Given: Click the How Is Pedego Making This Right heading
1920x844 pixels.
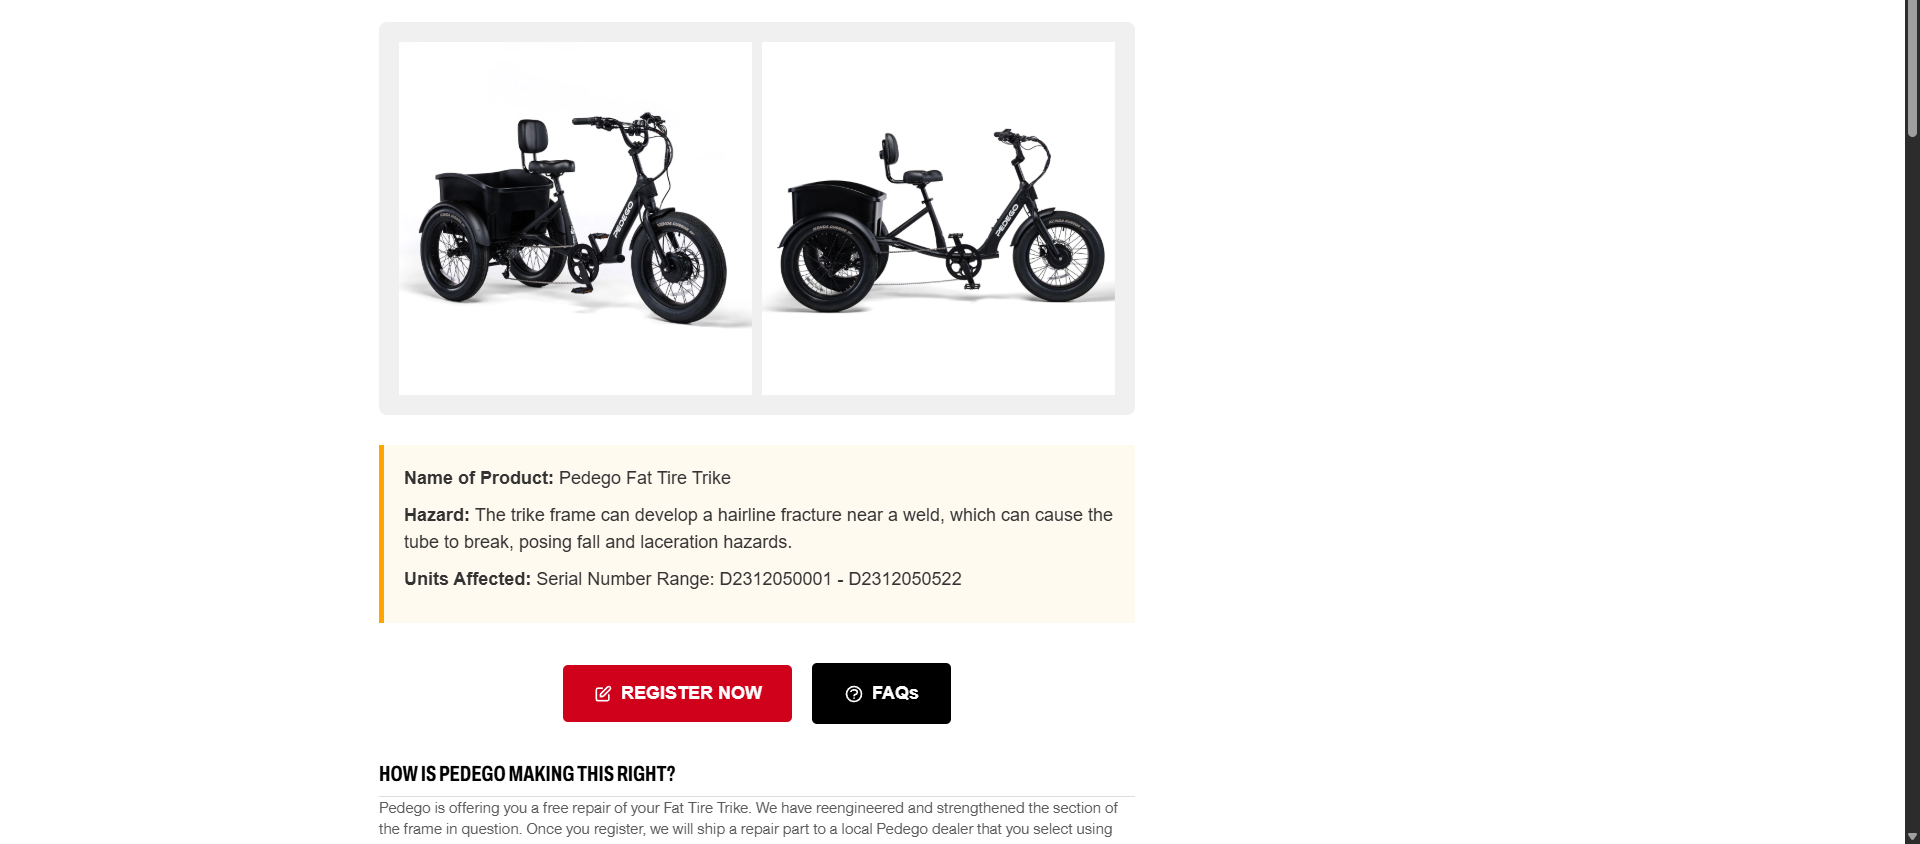Looking at the screenshot, I should [527, 774].
